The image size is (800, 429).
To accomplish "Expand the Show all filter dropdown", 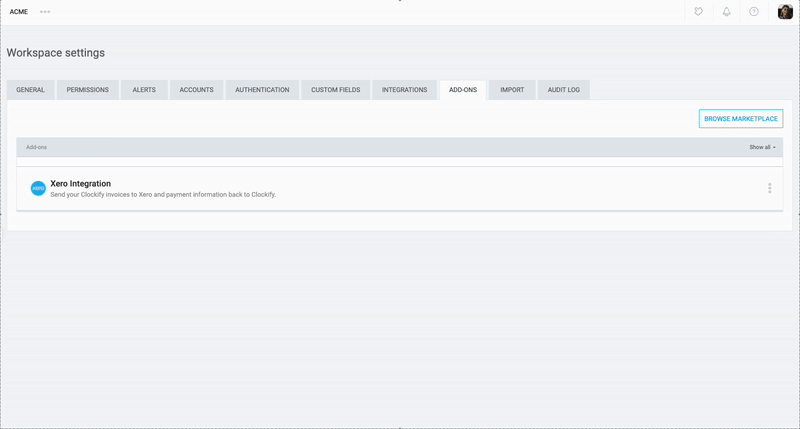I will (x=762, y=147).
